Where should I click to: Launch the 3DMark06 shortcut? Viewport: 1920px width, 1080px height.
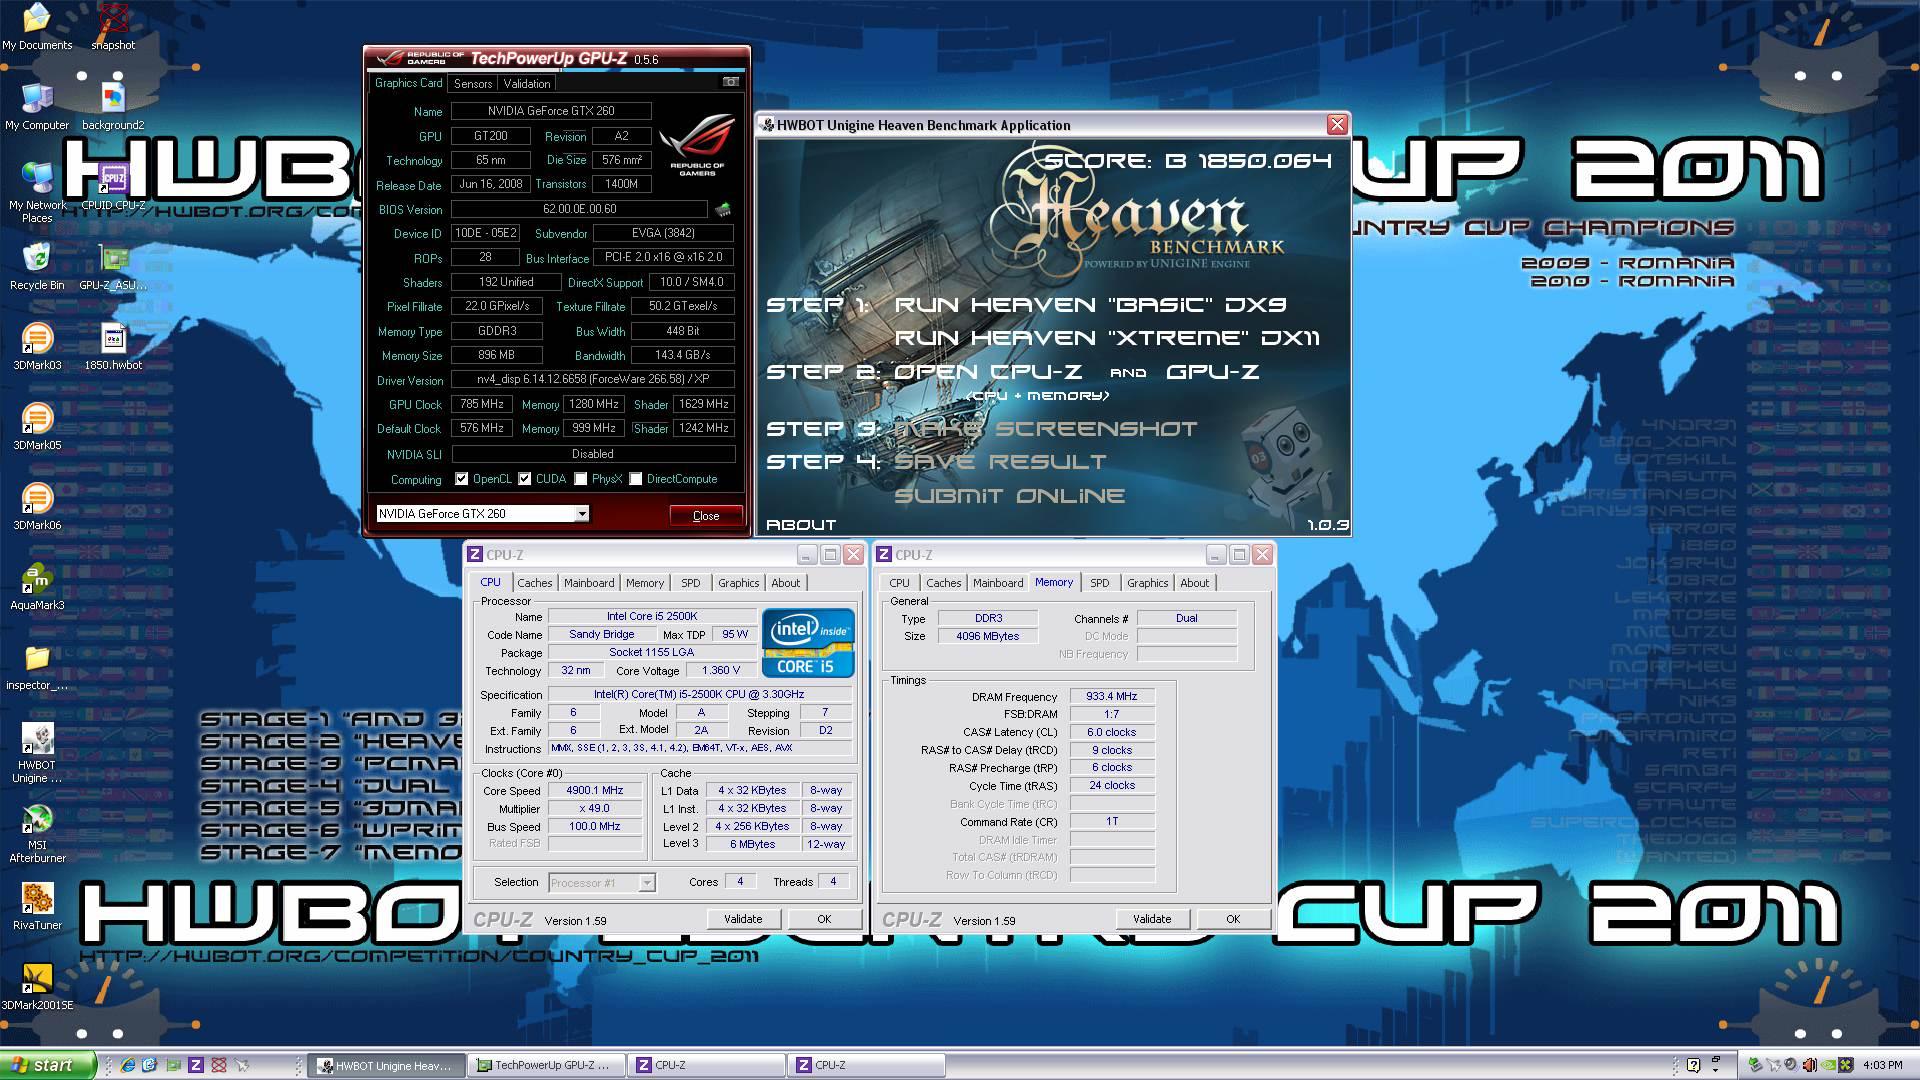pos(37,506)
